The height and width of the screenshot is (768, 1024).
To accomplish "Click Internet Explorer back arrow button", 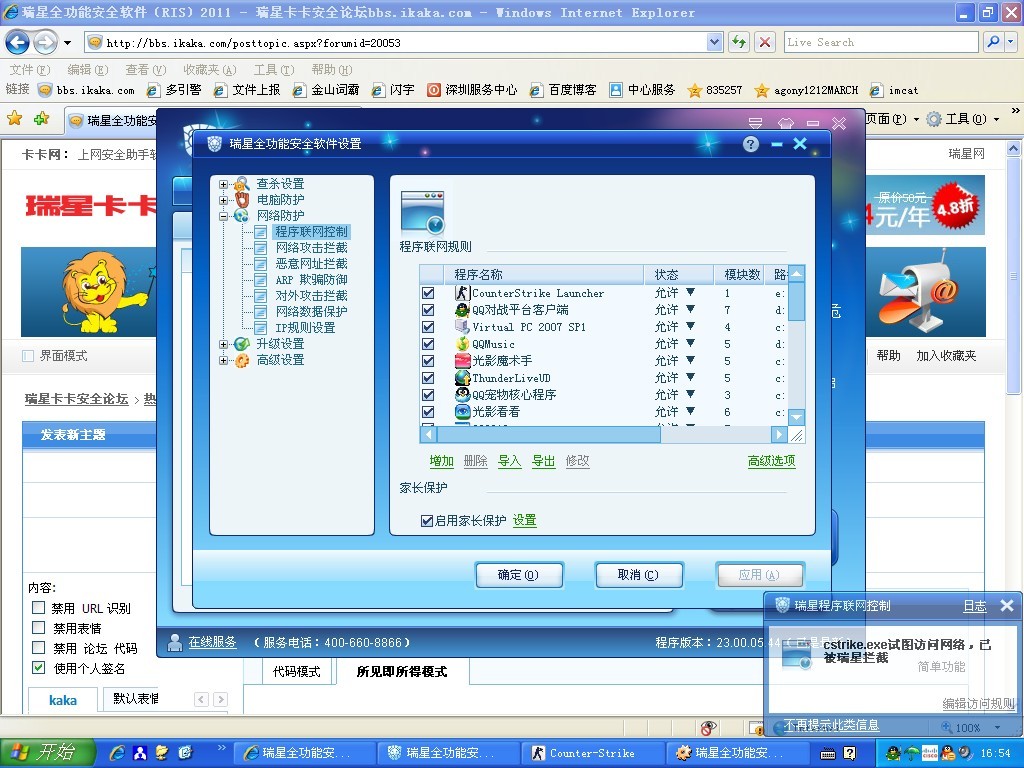I will click(18, 42).
